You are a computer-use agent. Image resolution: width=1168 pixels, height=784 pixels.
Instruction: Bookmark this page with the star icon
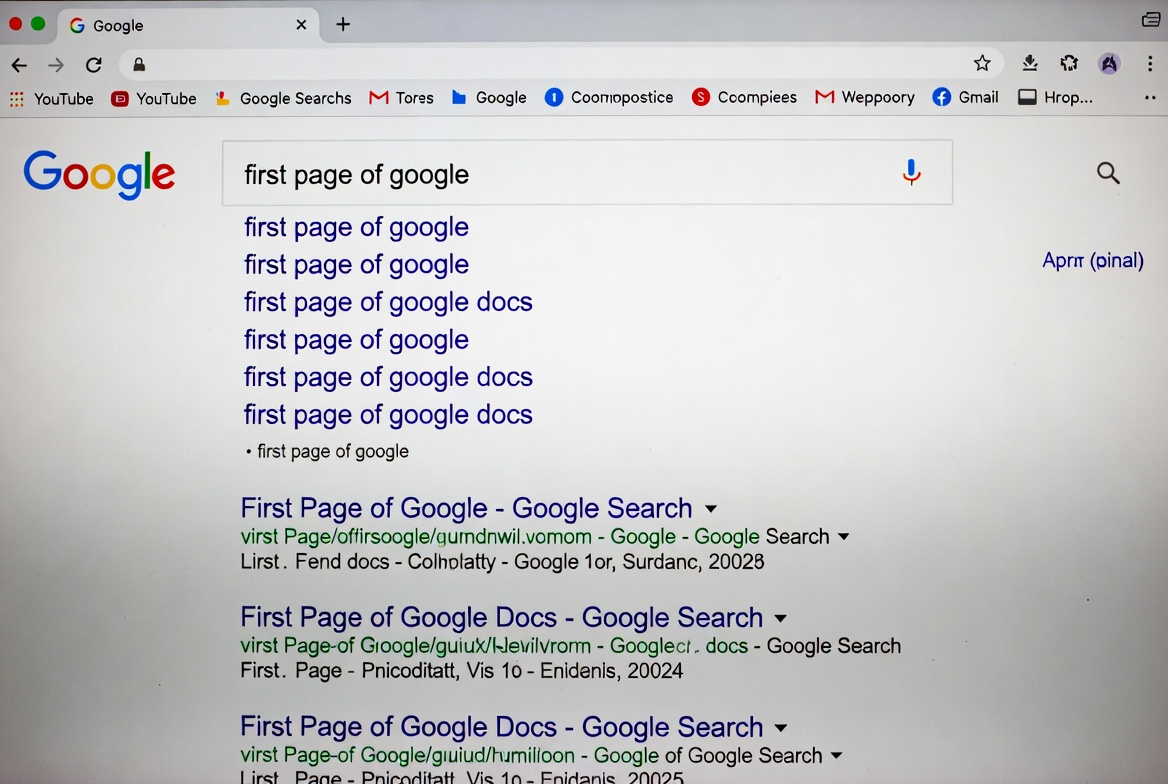(x=982, y=62)
